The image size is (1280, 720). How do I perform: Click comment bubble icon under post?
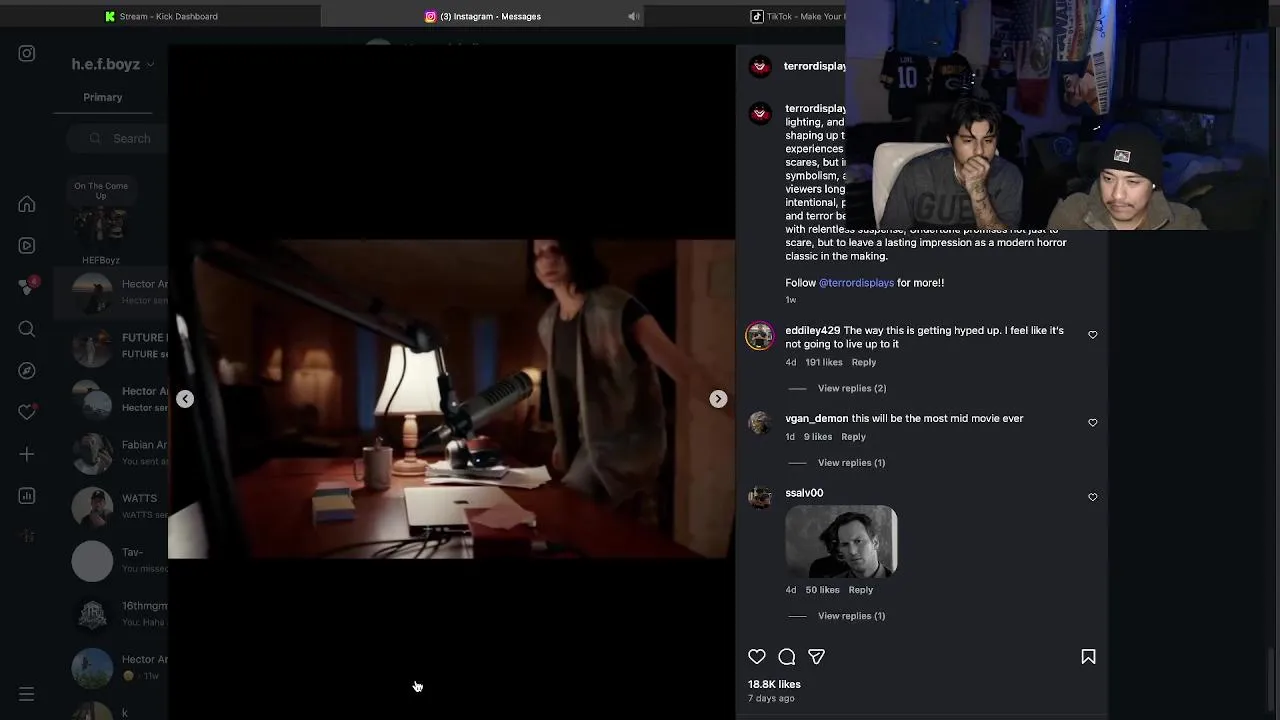[787, 657]
